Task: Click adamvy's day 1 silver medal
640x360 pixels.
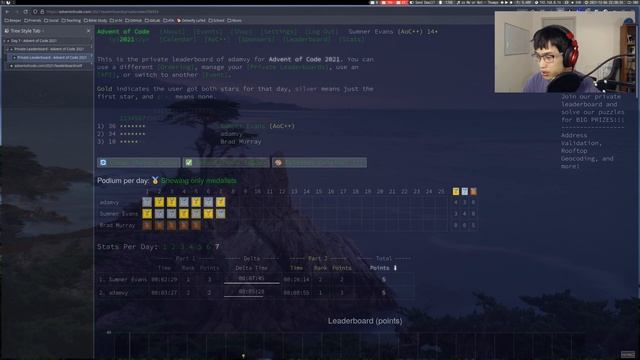Action: 147,202
